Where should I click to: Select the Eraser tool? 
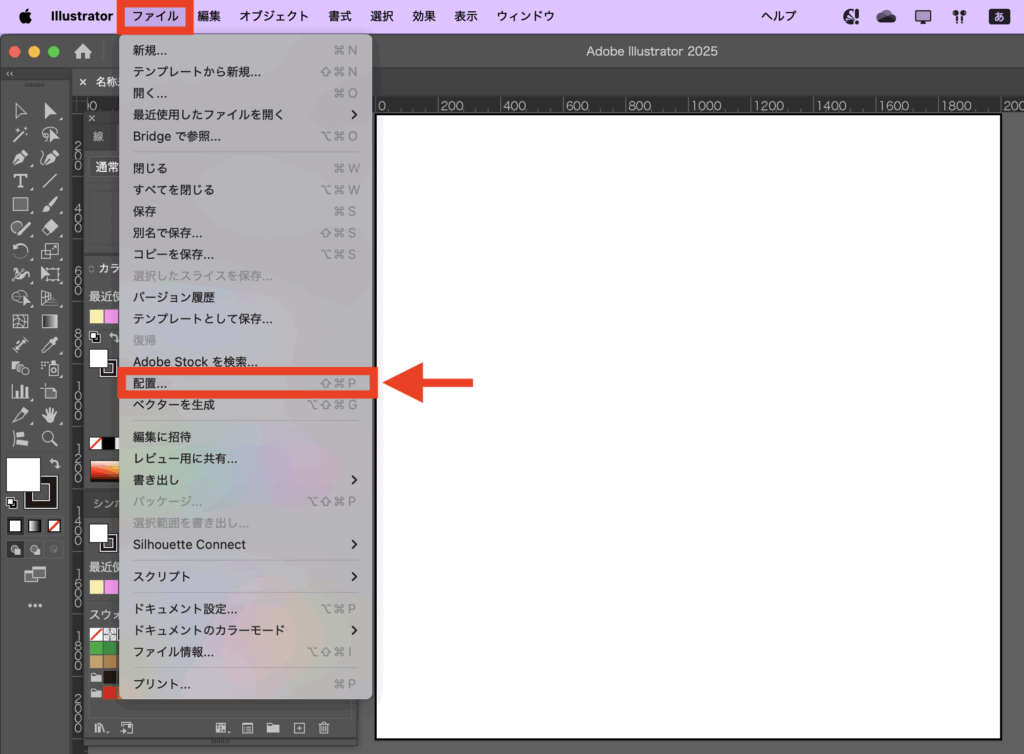pos(50,228)
